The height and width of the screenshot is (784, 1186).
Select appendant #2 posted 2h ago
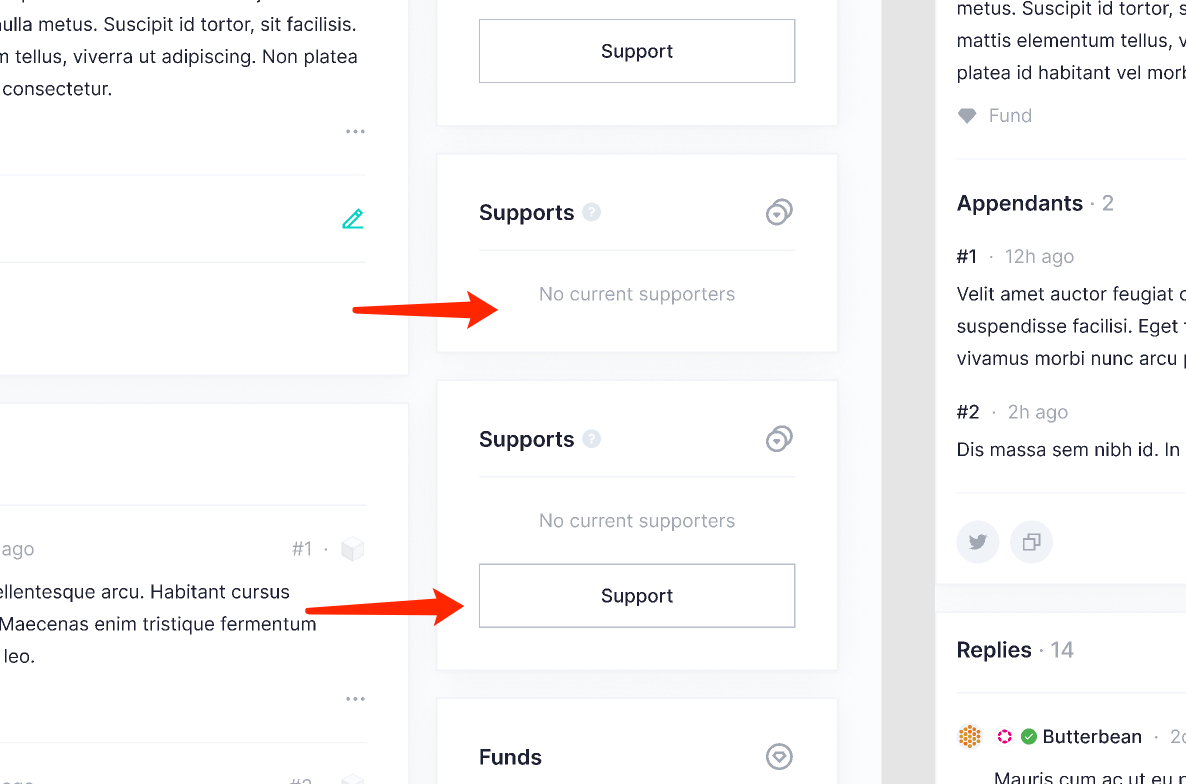point(966,411)
